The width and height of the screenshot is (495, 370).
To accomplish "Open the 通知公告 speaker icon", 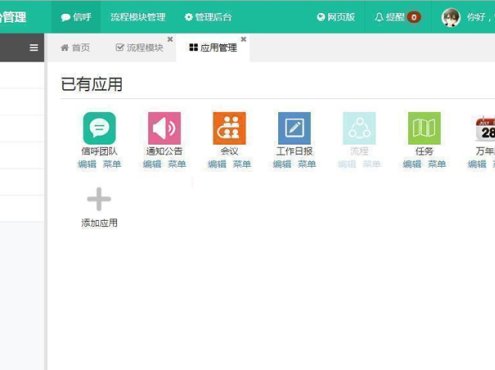I will [x=164, y=128].
